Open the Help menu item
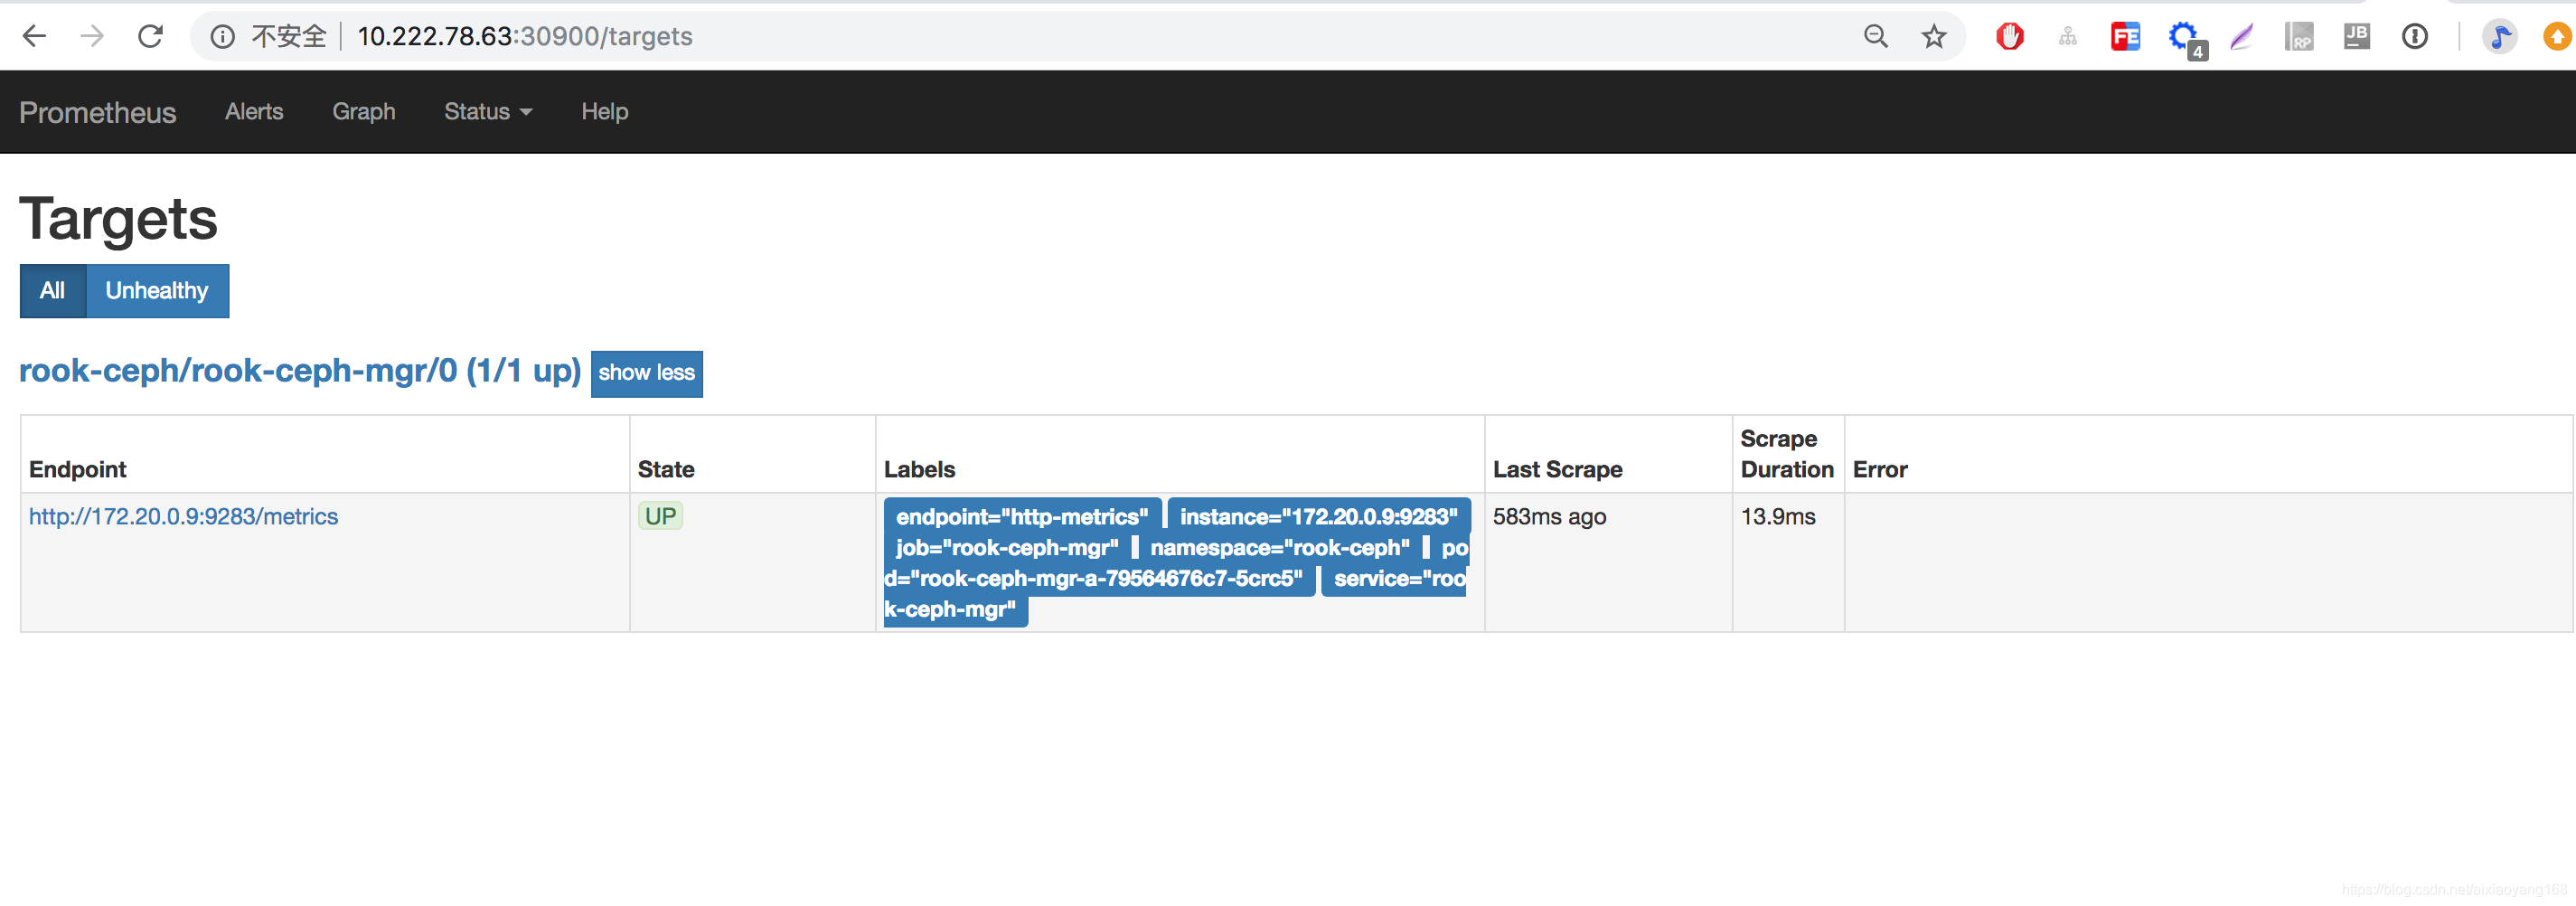The image size is (2576, 906). [x=605, y=112]
